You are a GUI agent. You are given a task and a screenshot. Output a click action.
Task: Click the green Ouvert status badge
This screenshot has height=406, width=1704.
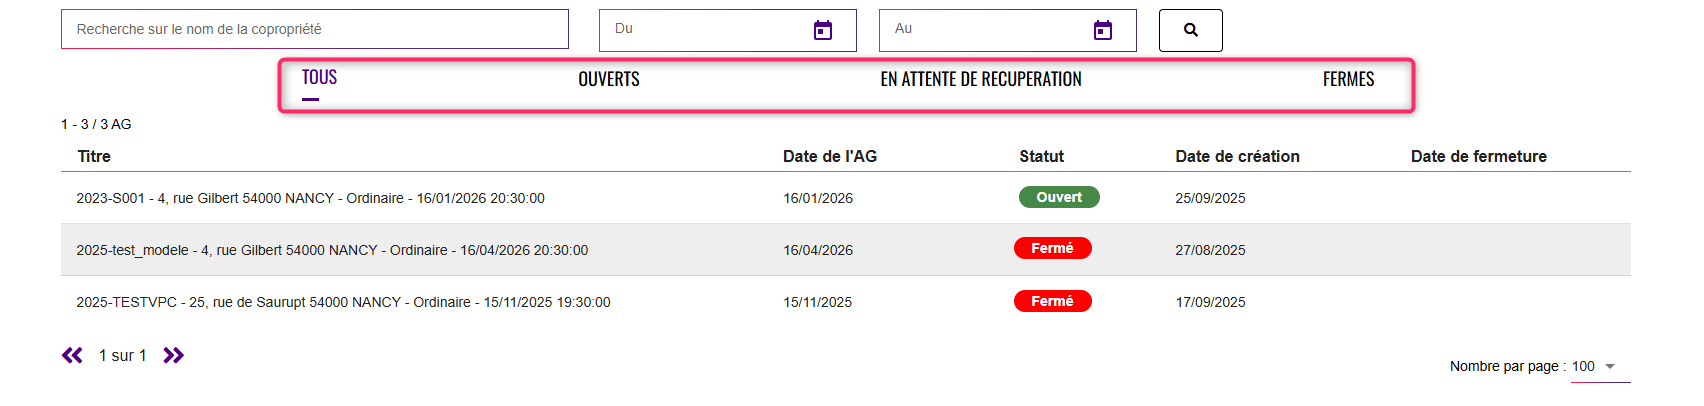point(1059,197)
